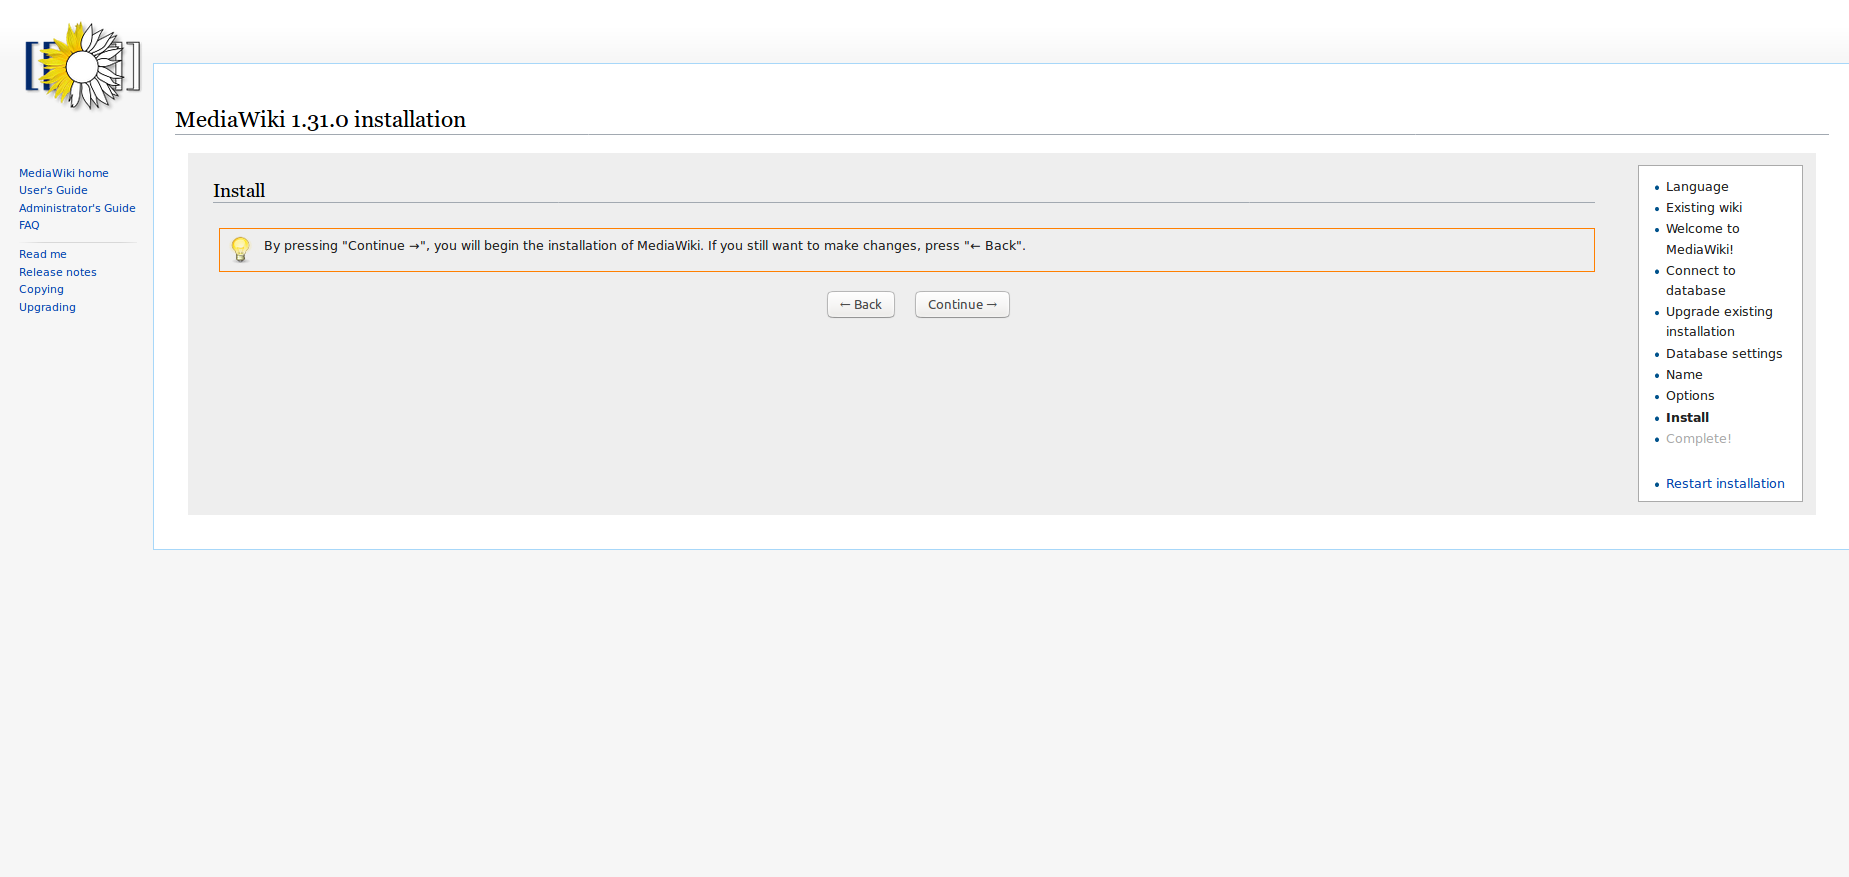The height and width of the screenshot is (877, 1849).
Task: Click the 'By pressing Continue' notice text
Action: (x=645, y=246)
